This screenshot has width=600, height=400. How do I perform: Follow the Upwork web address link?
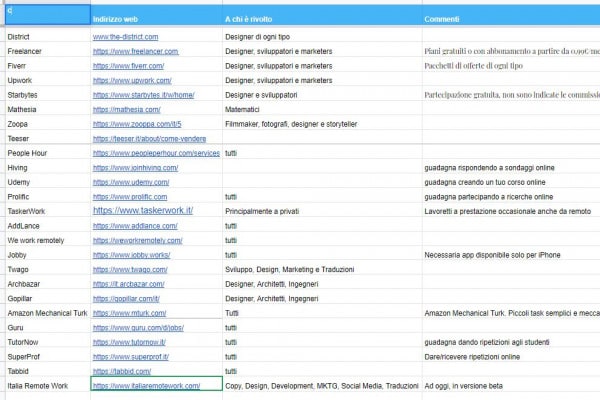[x=131, y=80]
